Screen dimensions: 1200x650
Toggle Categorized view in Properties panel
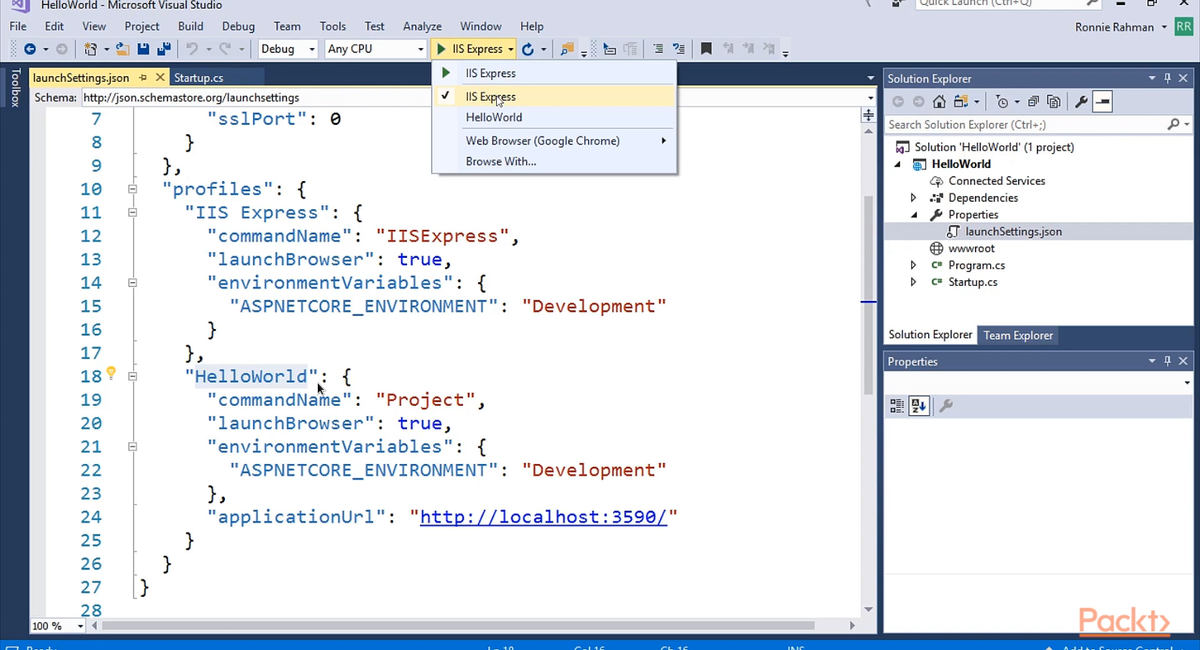[897, 406]
